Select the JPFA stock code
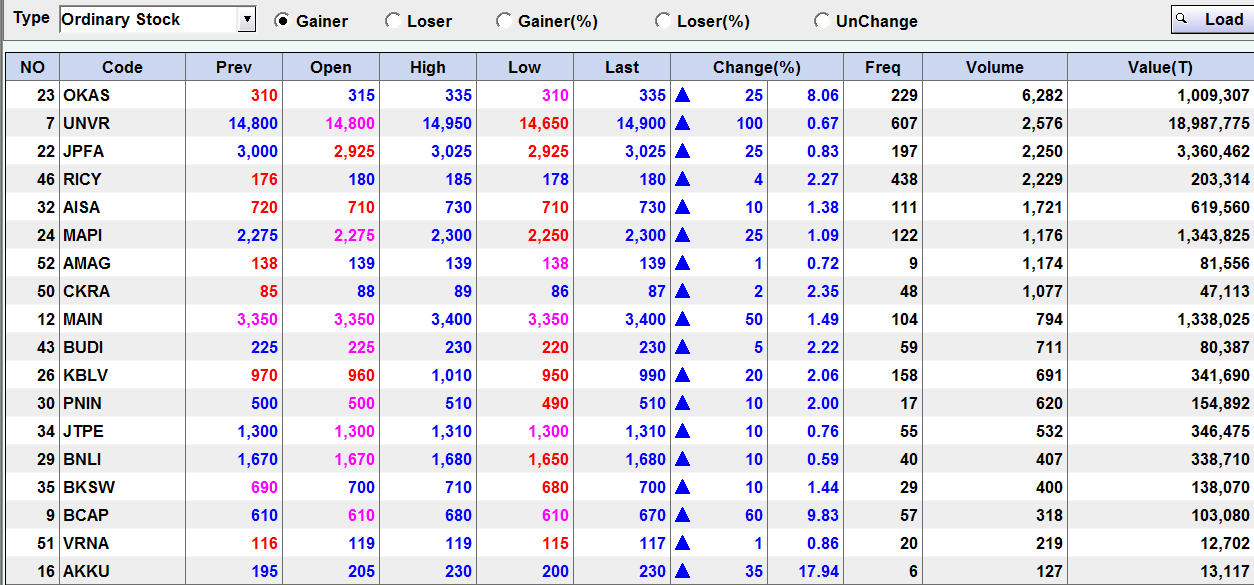Image resolution: width=1254 pixels, height=585 pixels. point(84,152)
